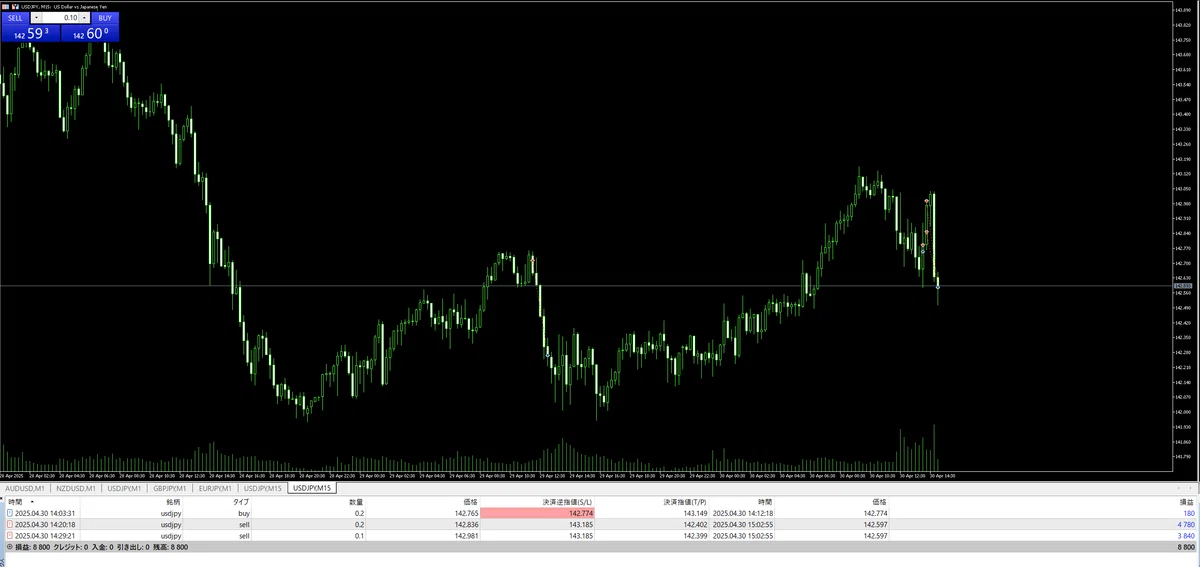Sort by the 数量 column header
Viewport: 1200px width, 567px height.
pyautogui.click(x=358, y=501)
